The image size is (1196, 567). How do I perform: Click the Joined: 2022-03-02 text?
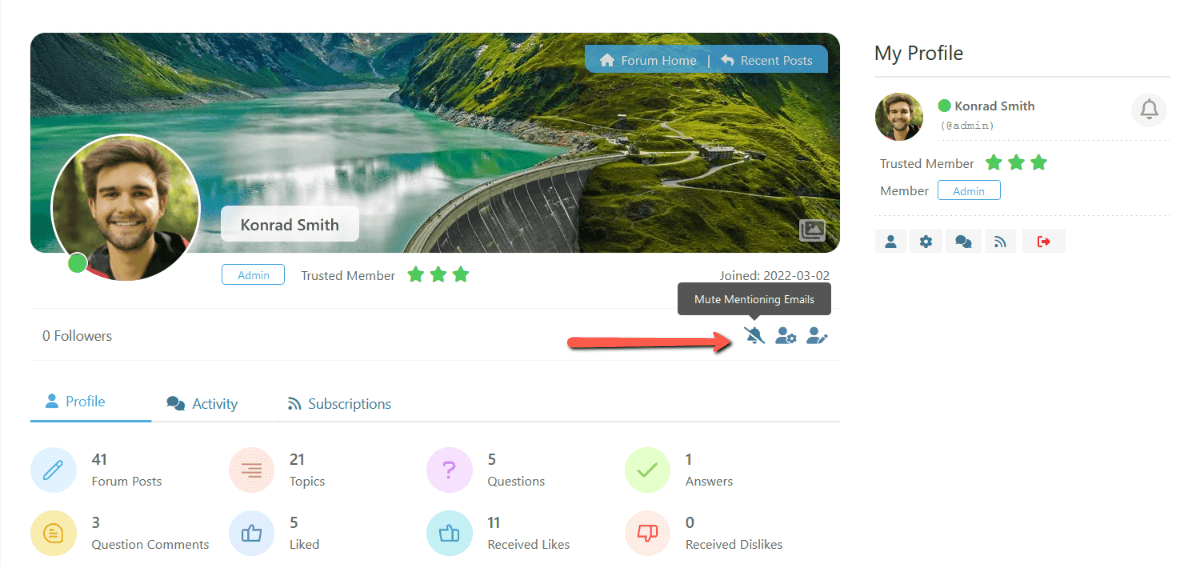774,275
